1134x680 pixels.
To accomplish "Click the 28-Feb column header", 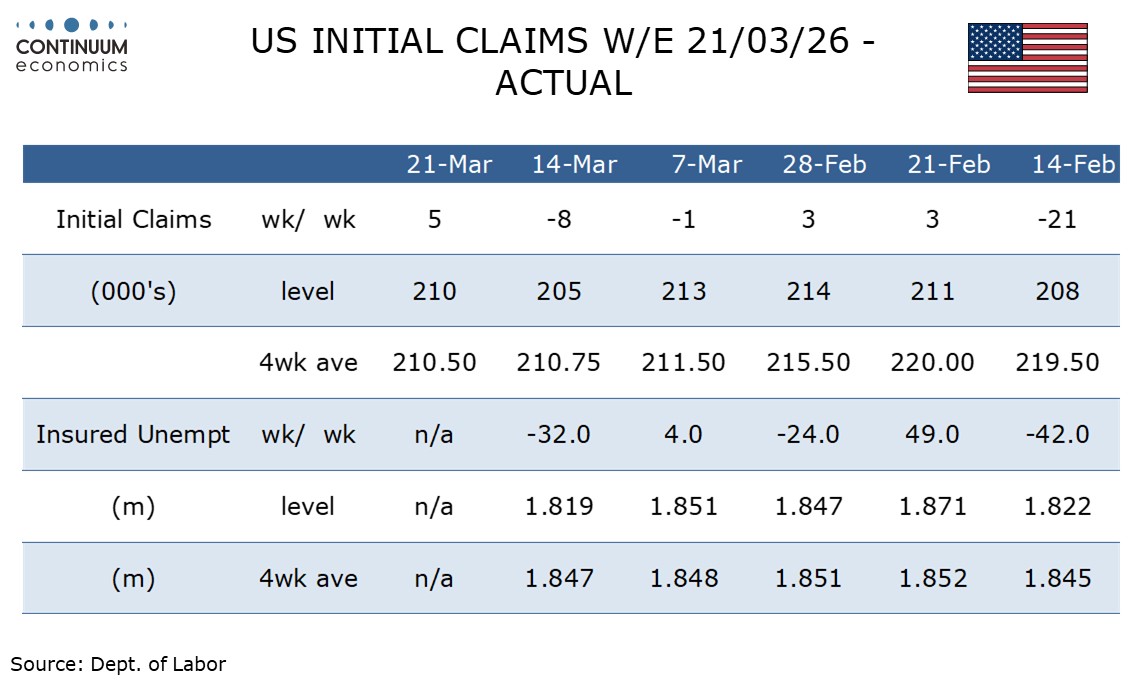I will (x=825, y=165).
